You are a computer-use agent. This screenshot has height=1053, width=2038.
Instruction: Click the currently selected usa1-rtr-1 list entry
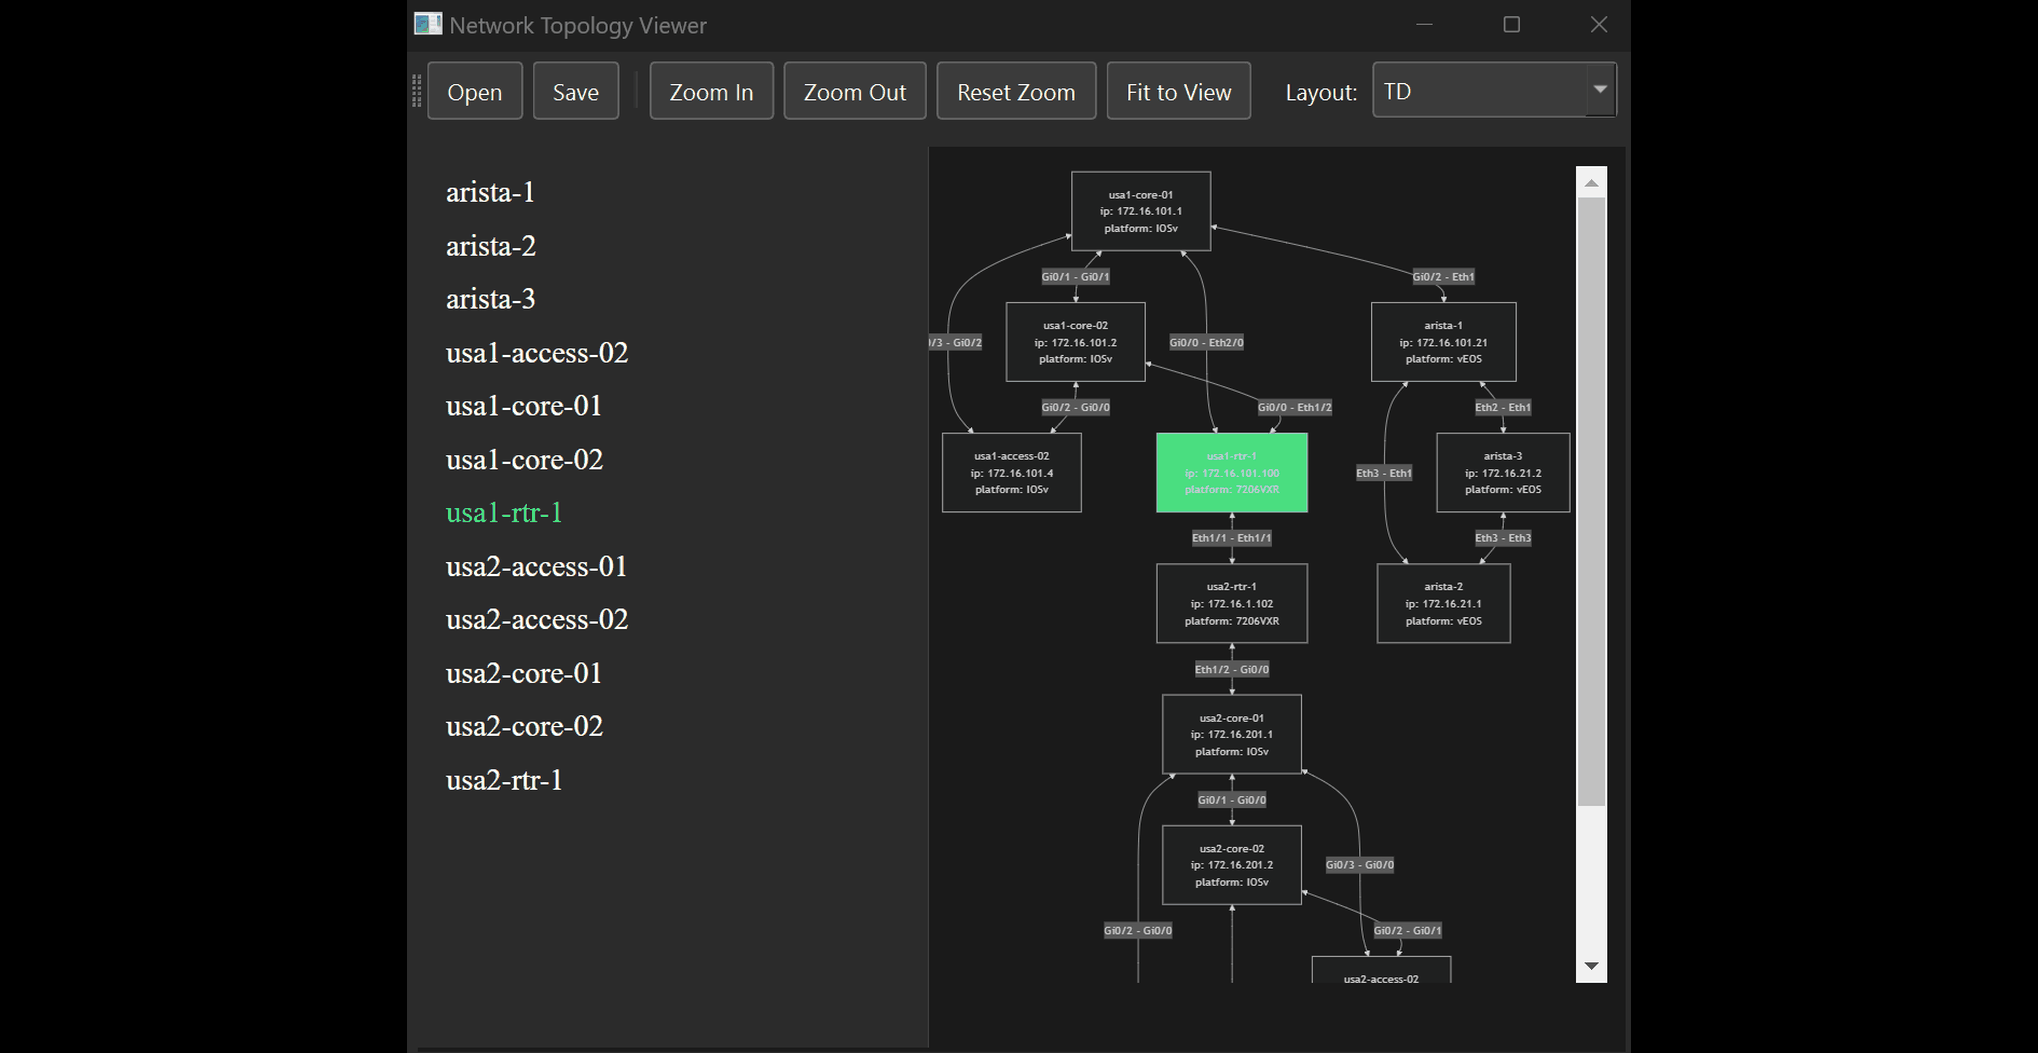pyautogui.click(x=504, y=512)
